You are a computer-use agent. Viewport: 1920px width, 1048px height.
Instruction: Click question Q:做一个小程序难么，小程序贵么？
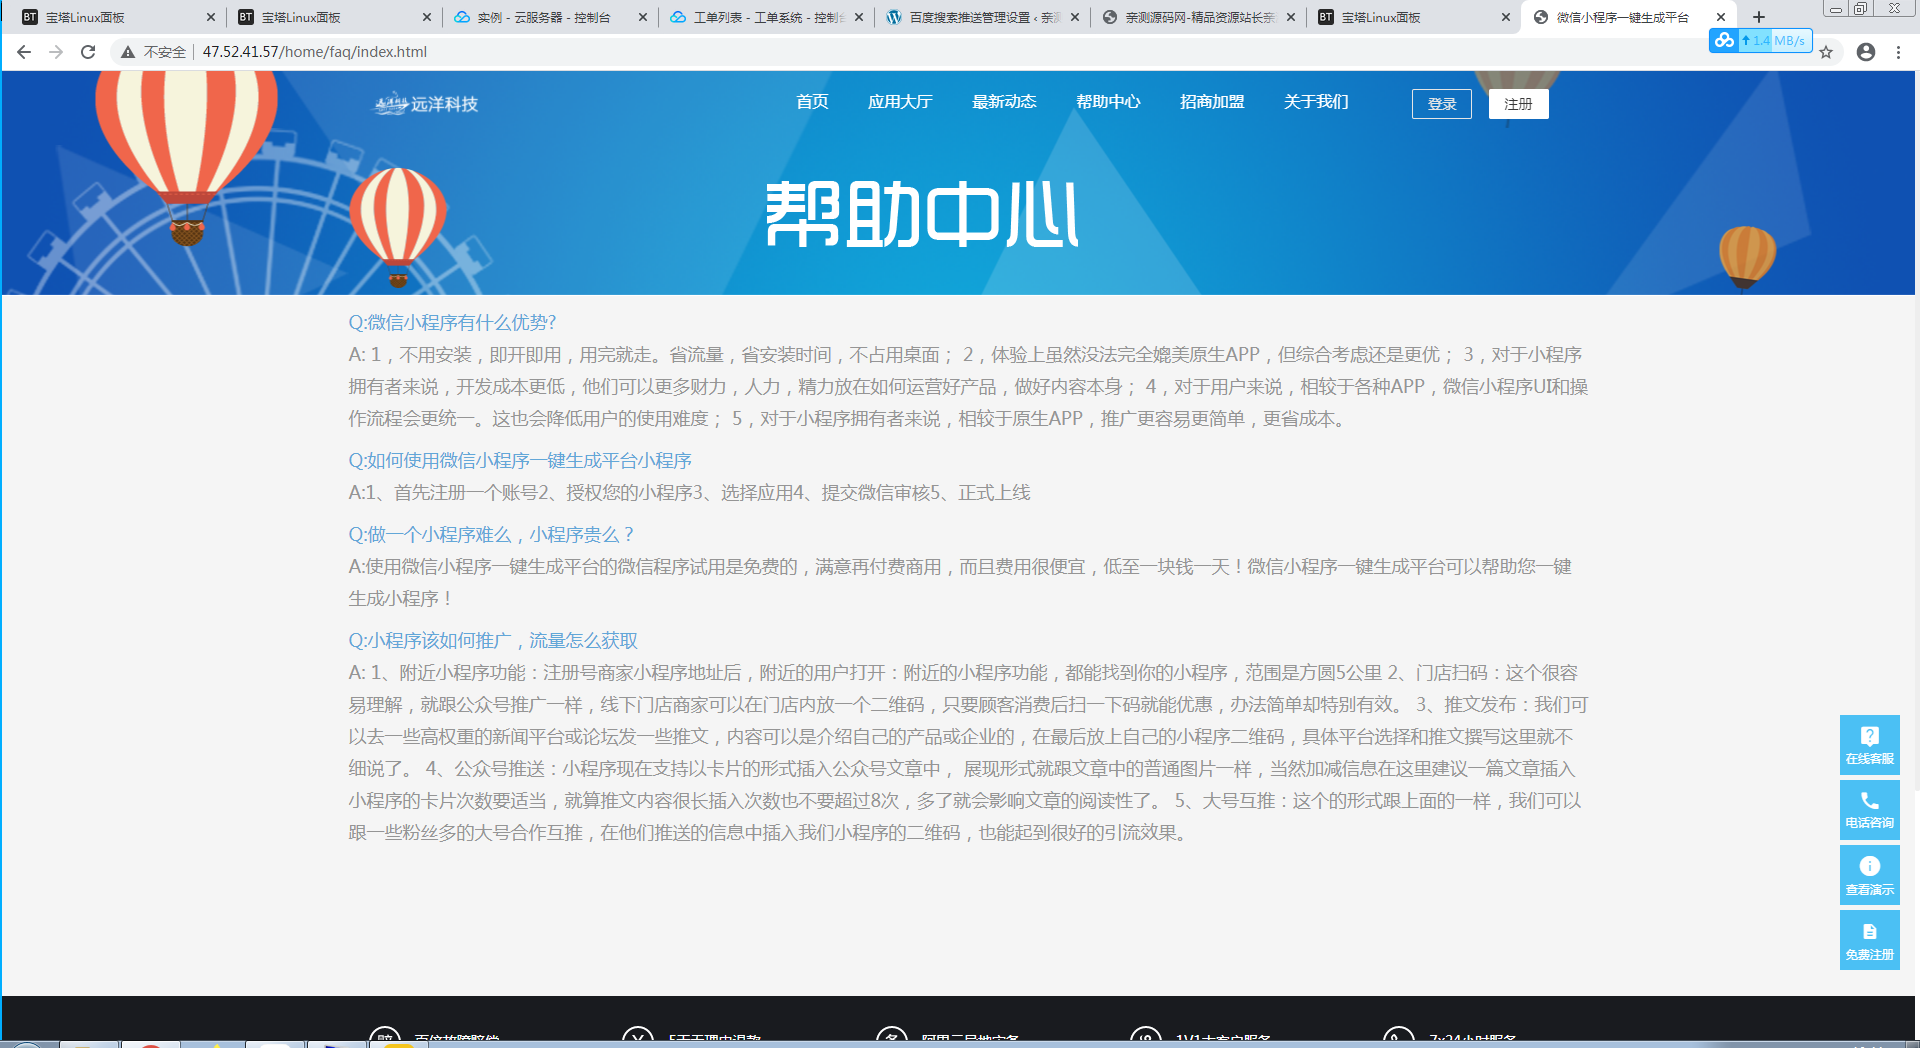tap(492, 535)
